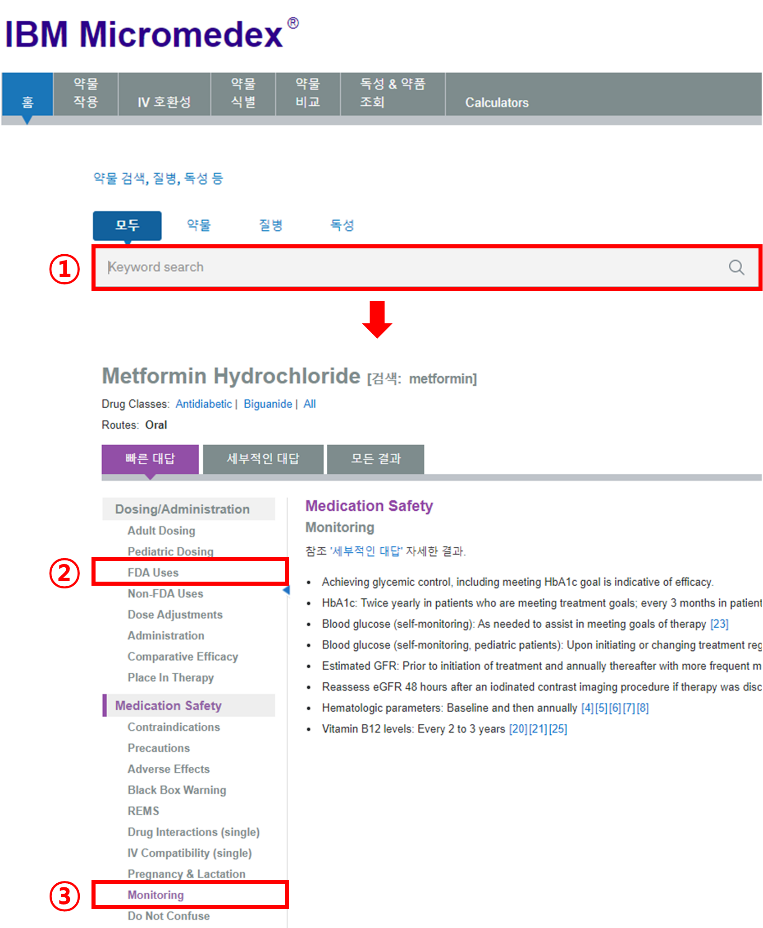Click the Keyword search input field
The image size is (763, 928).
click(410, 267)
